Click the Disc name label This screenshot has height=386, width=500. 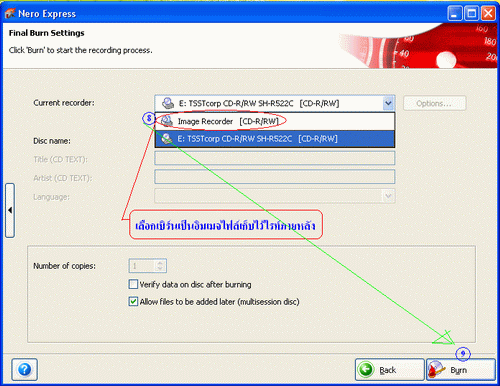52,141
